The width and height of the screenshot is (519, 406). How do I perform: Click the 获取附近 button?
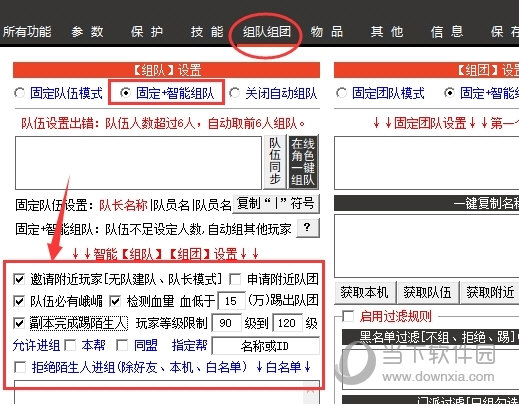tap(490, 293)
